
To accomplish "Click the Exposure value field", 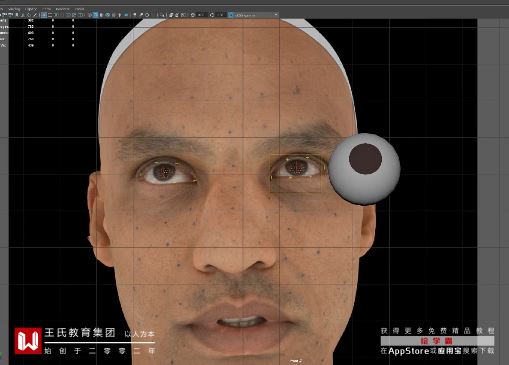I will point(201,15).
